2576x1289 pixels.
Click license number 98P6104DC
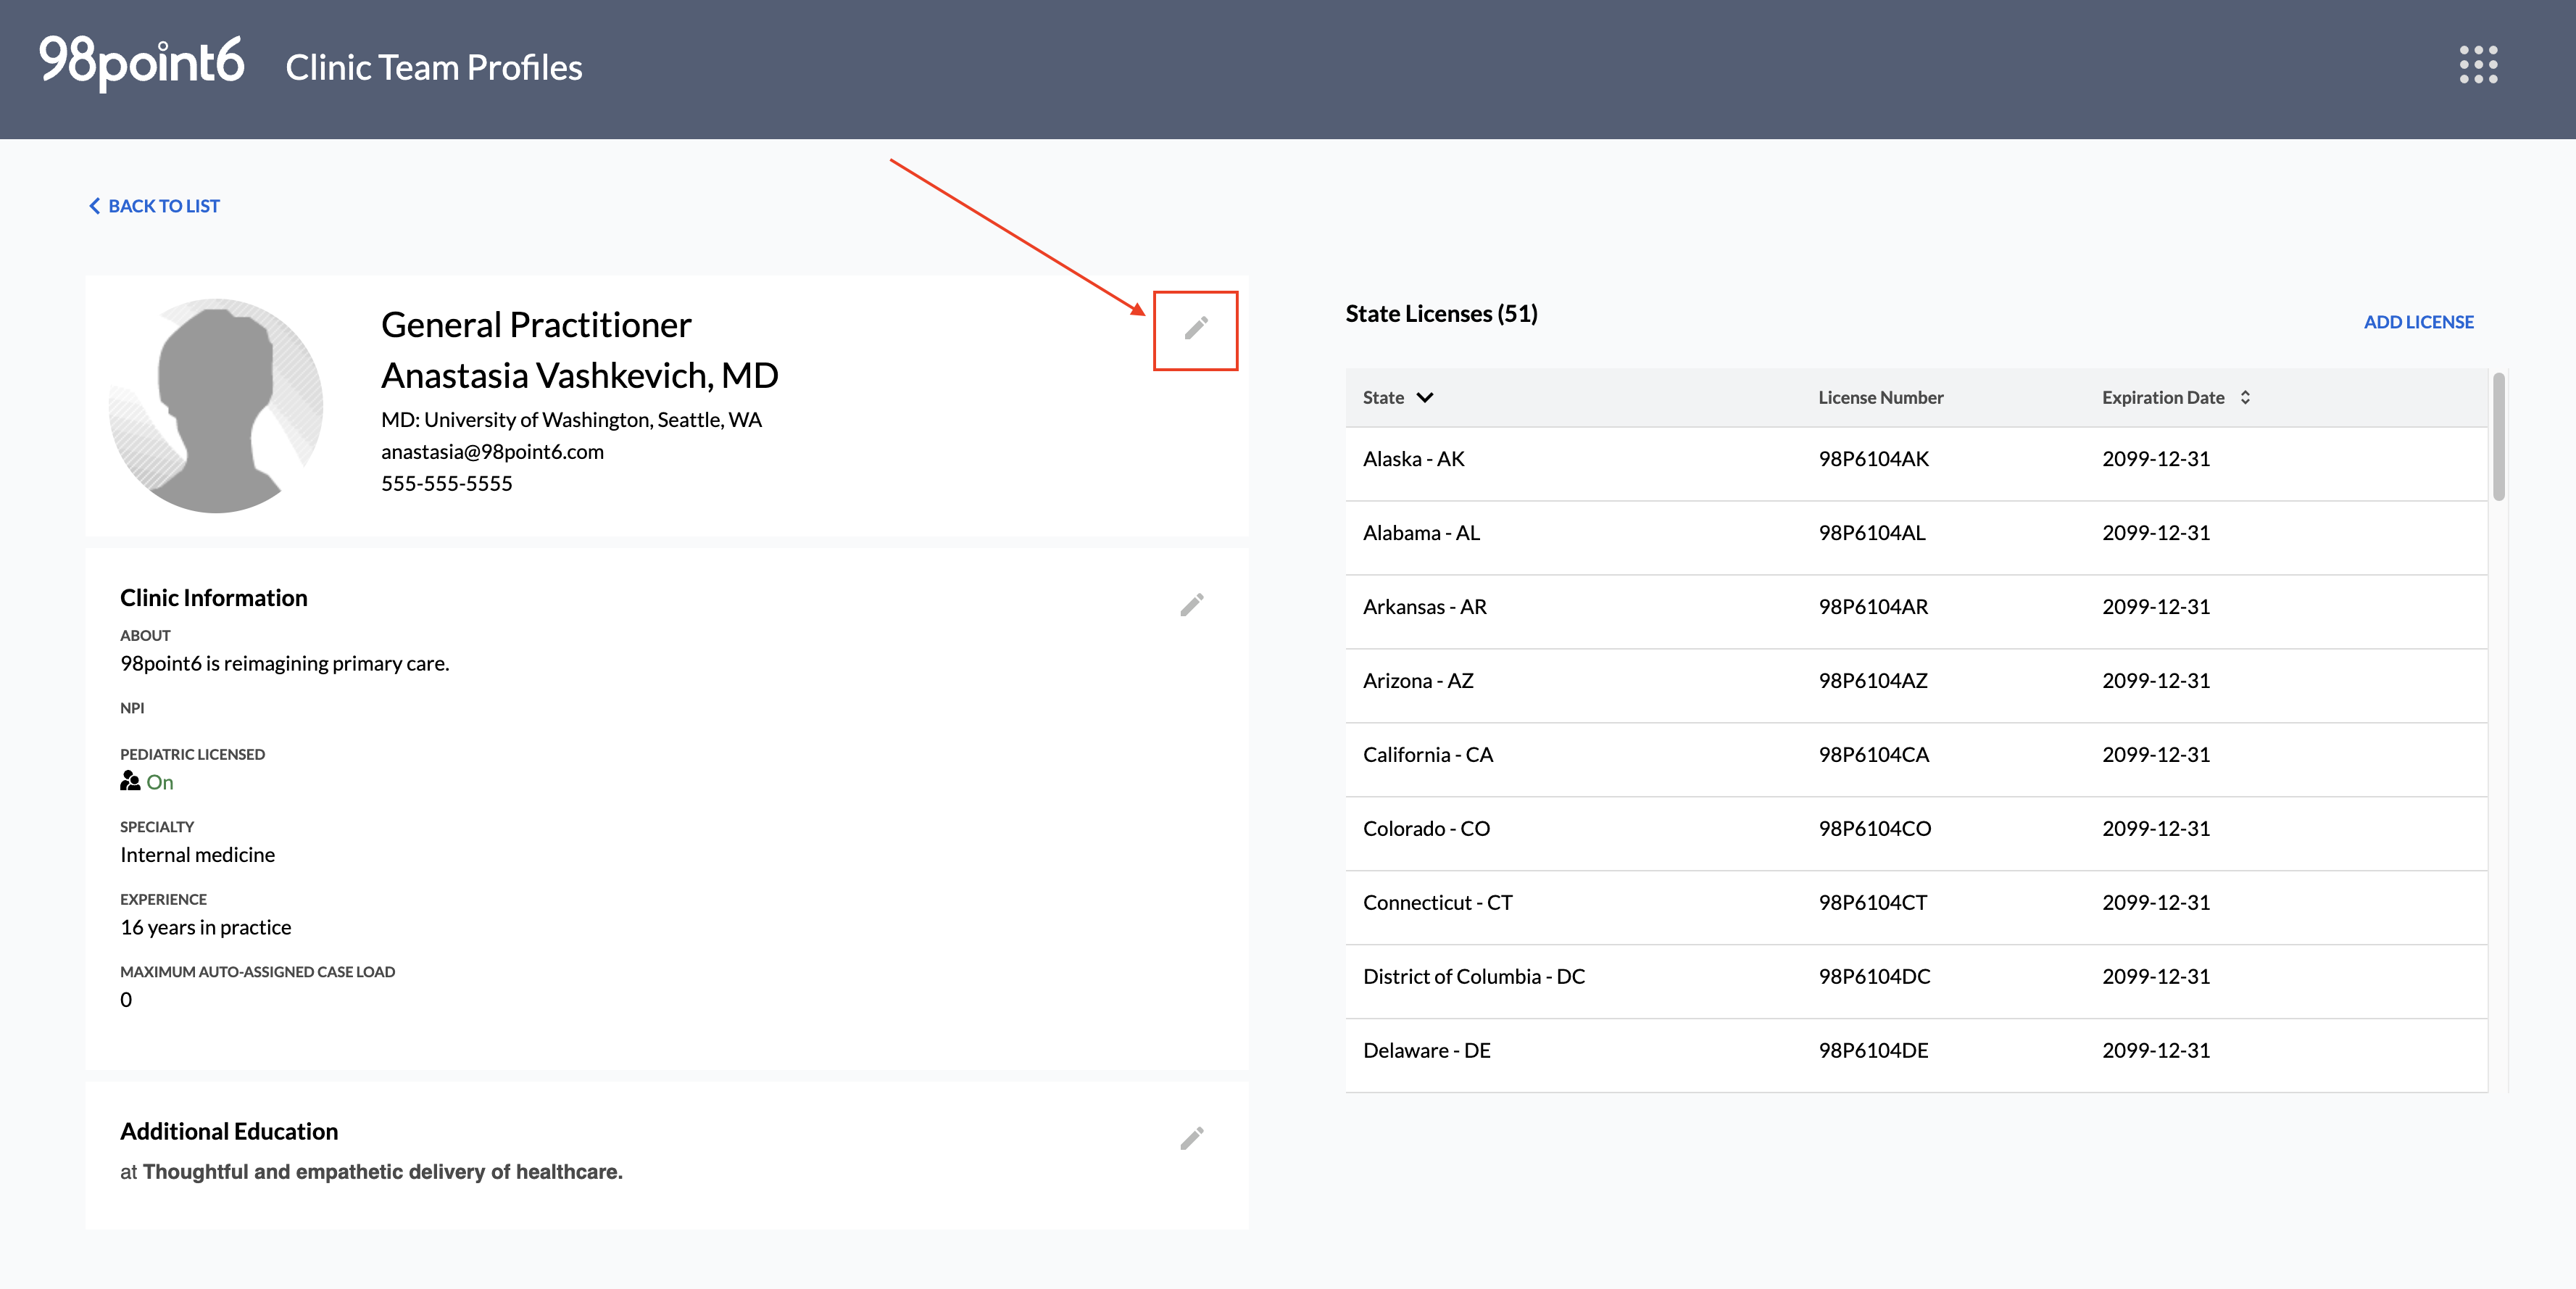point(1874,977)
